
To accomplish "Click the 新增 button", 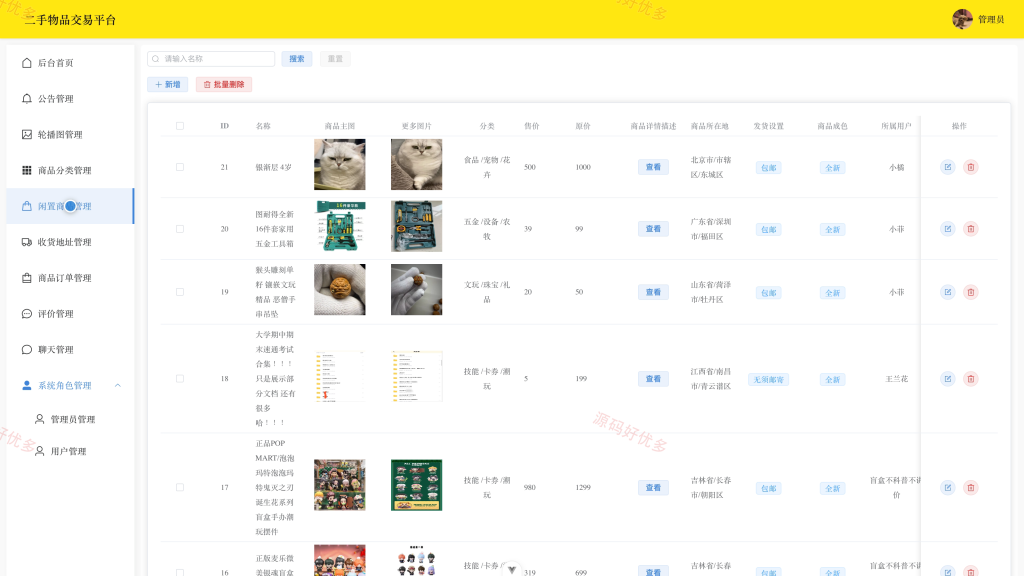I will click(168, 85).
